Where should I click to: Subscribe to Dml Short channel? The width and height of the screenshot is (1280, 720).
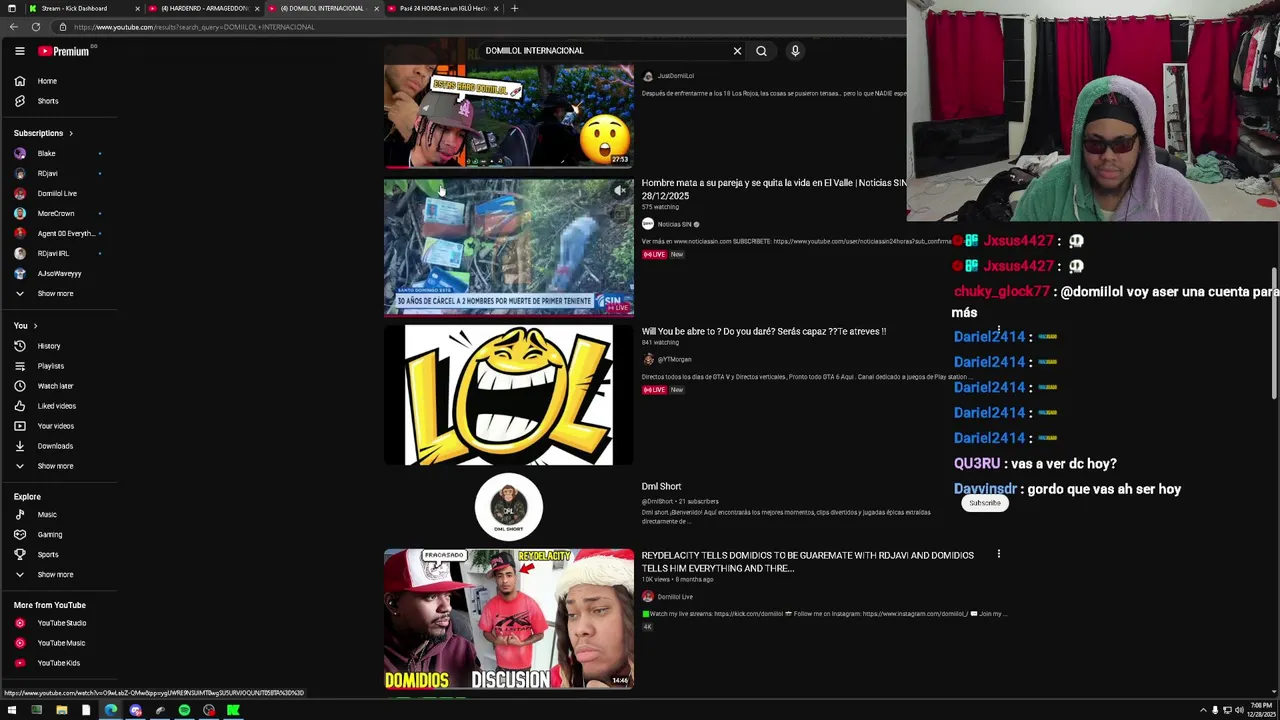[984, 503]
